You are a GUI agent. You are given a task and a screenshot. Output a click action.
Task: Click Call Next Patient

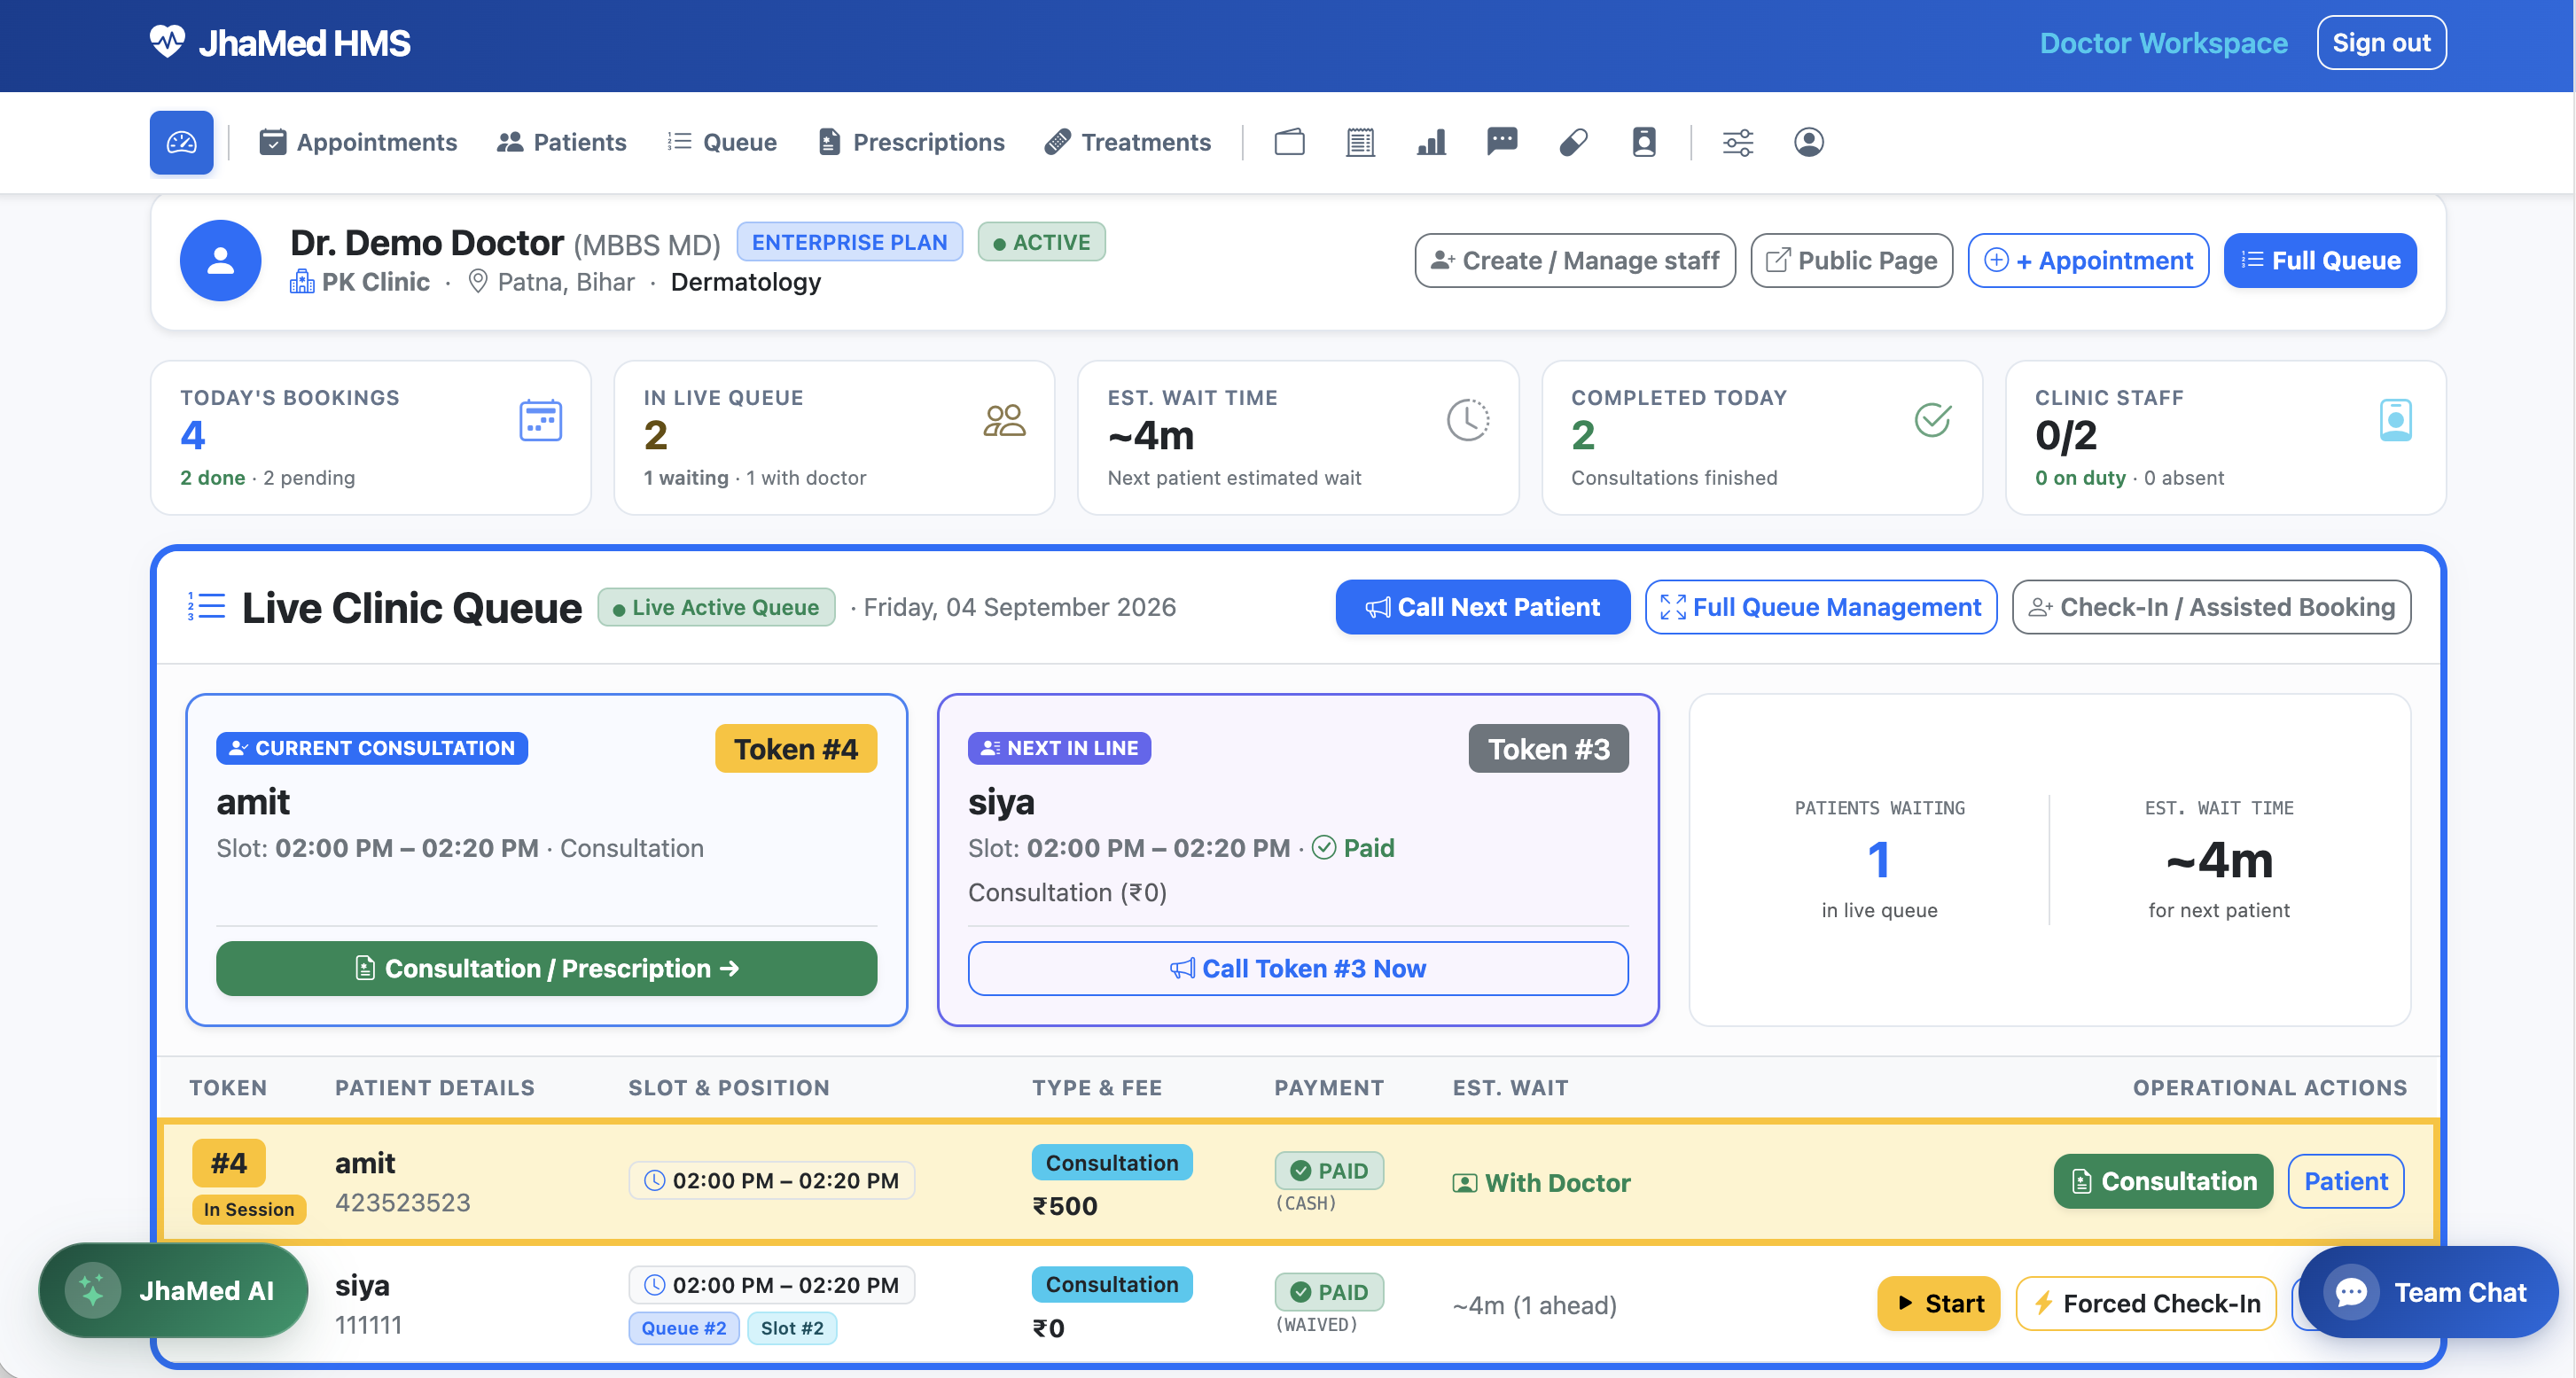(x=1482, y=607)
